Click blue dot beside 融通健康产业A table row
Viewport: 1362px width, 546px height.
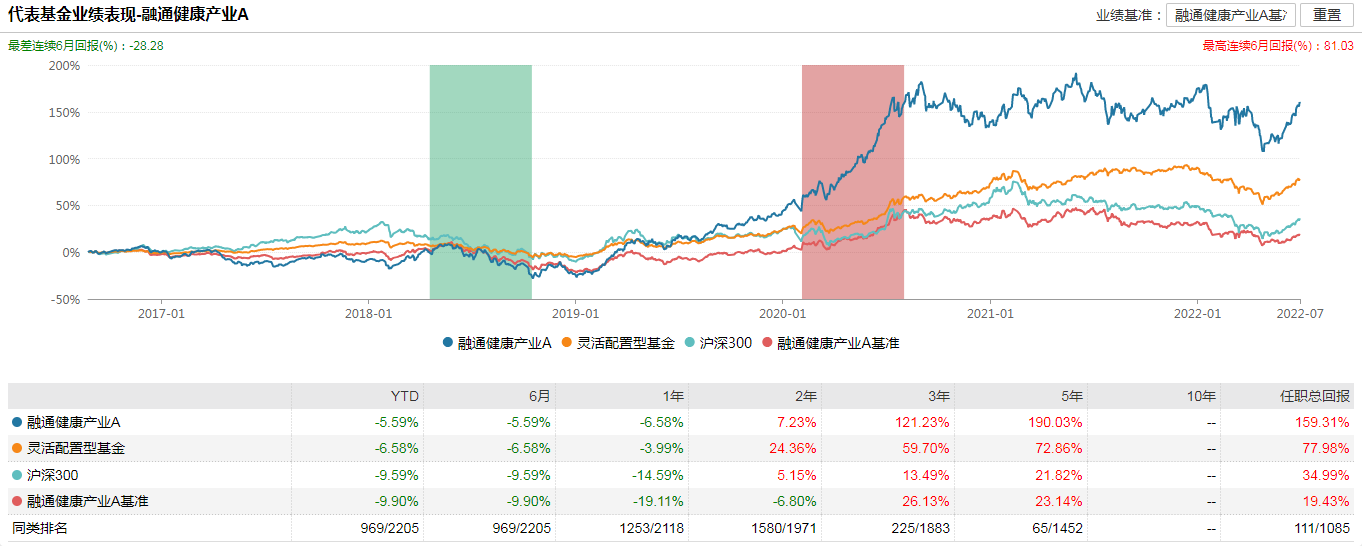pos(17,423)
